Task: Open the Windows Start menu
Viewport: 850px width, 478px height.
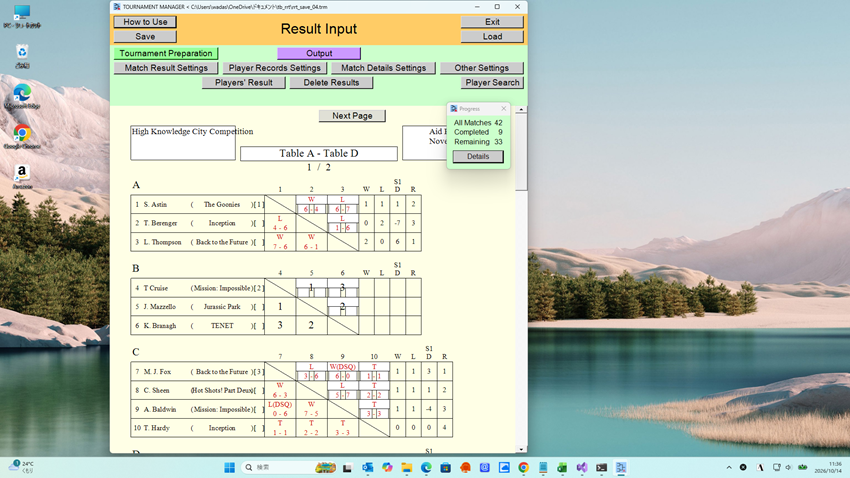Action: pyautogui.click(x=229, y=467)
